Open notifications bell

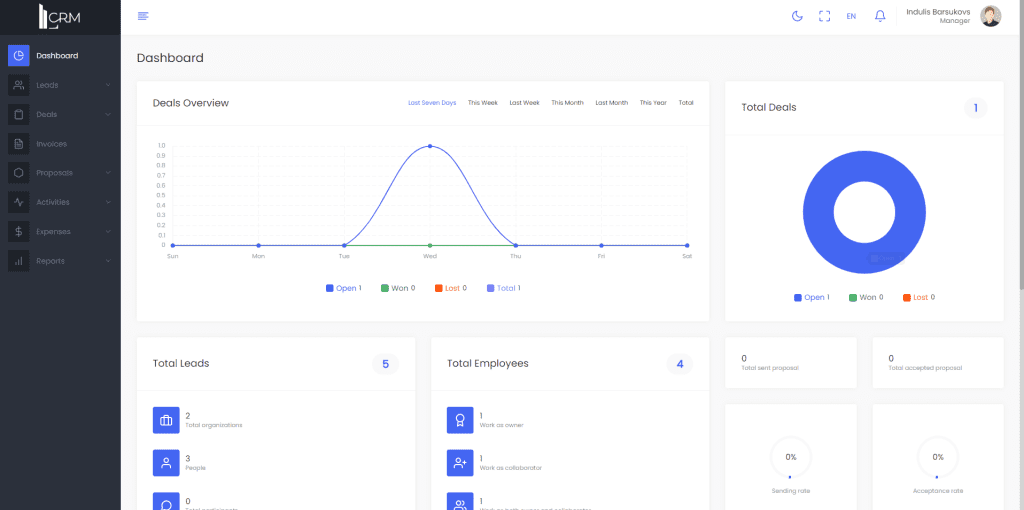pos(880,16)
